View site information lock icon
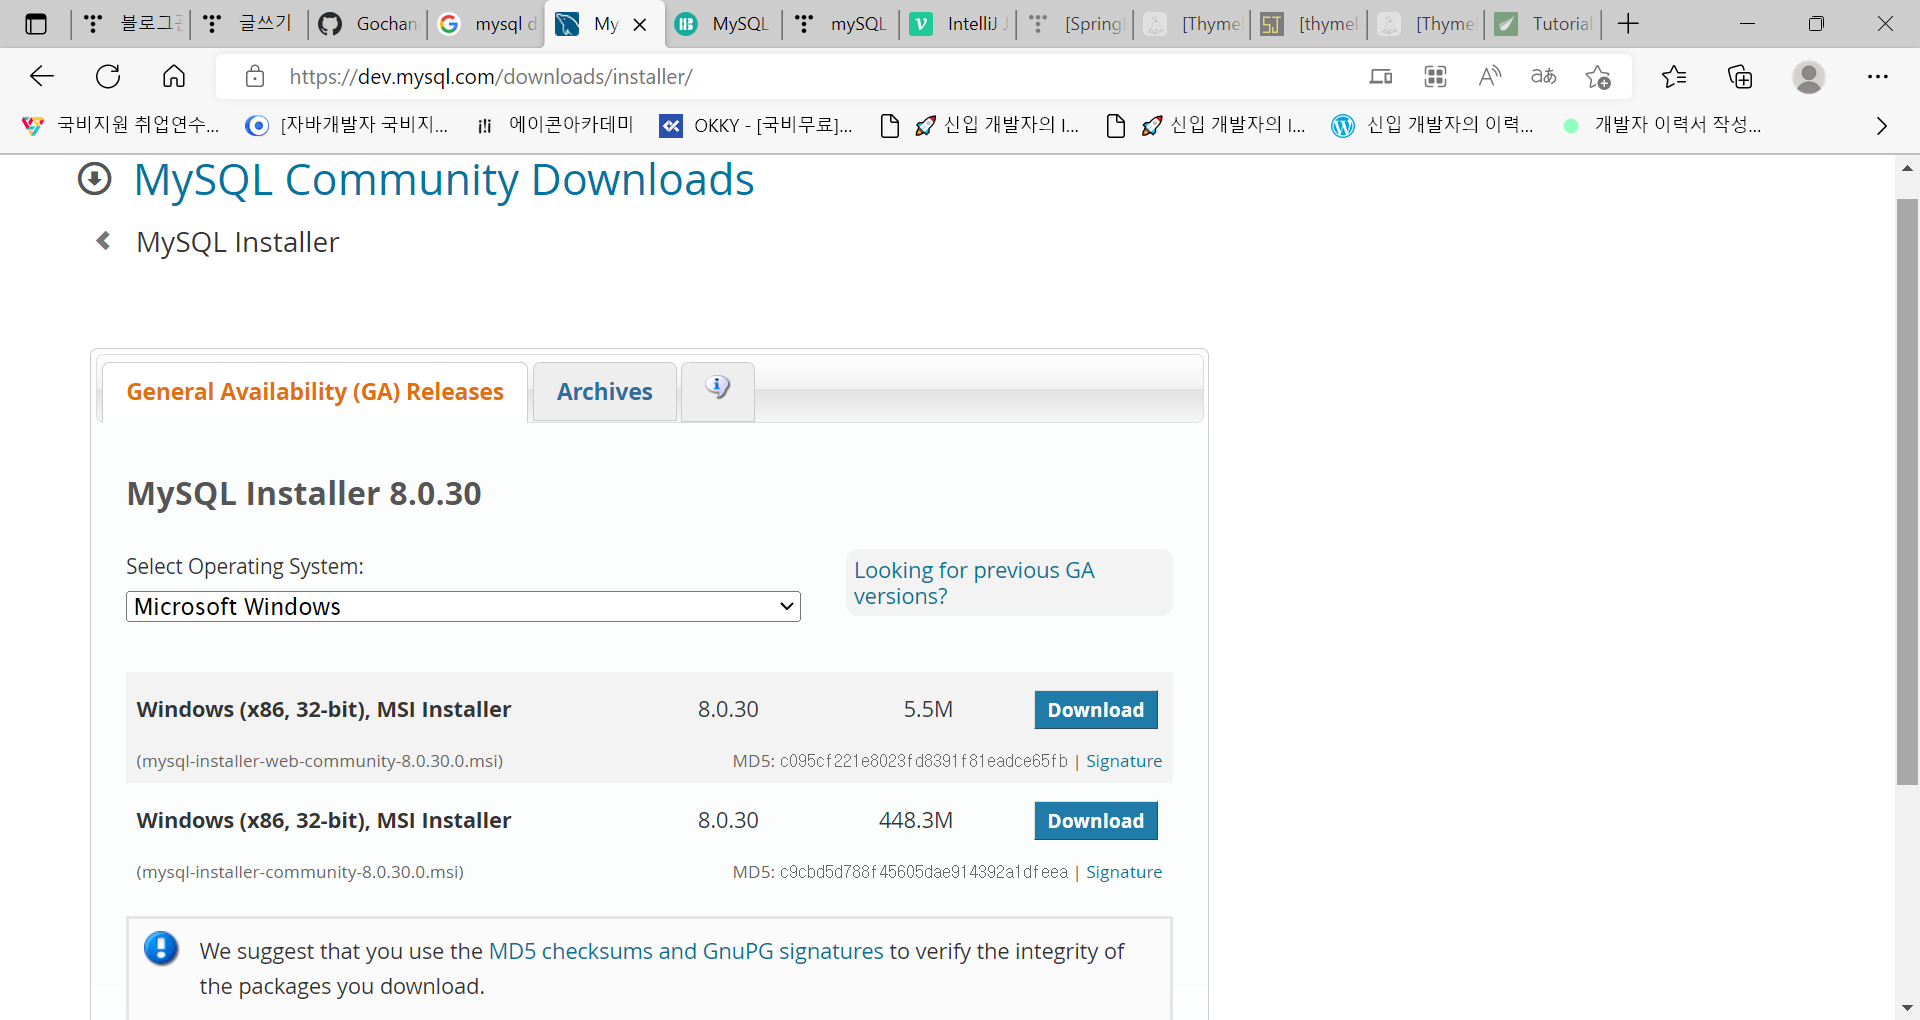Image resolution: width=1920 pixels, height=1020 pixels. [x=255, y=76]
